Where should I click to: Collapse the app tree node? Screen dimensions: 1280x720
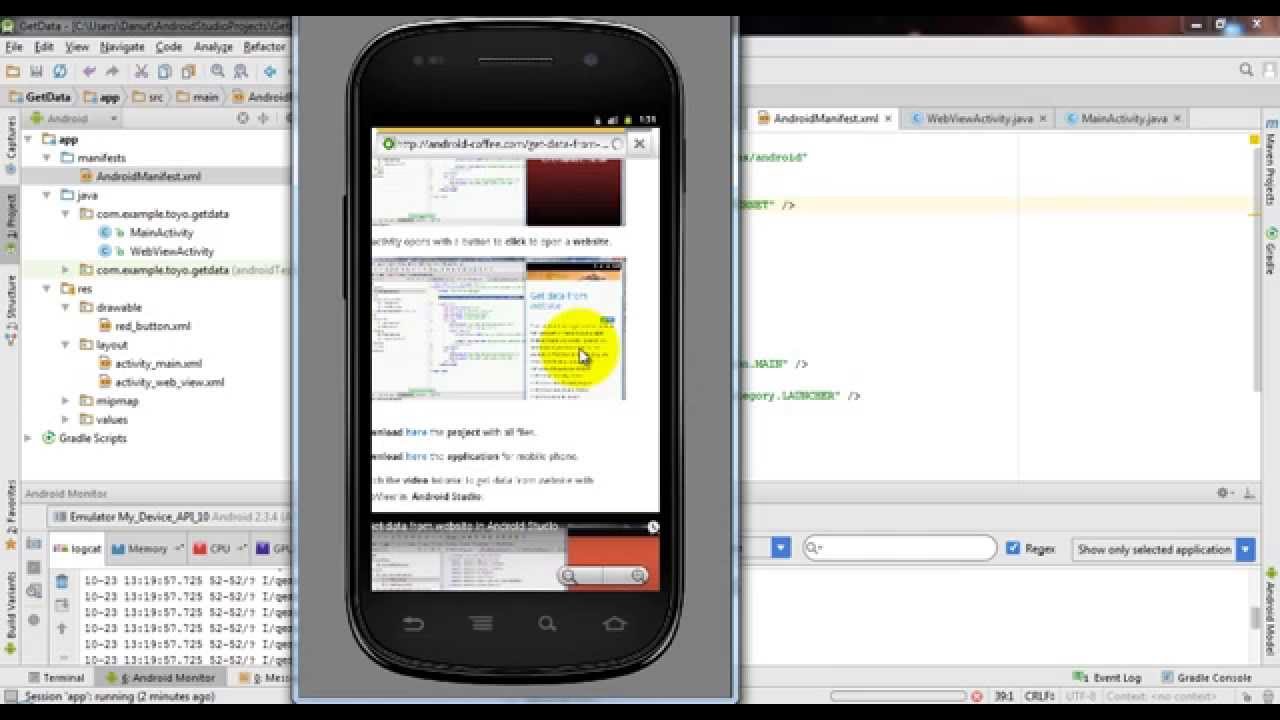28,140
